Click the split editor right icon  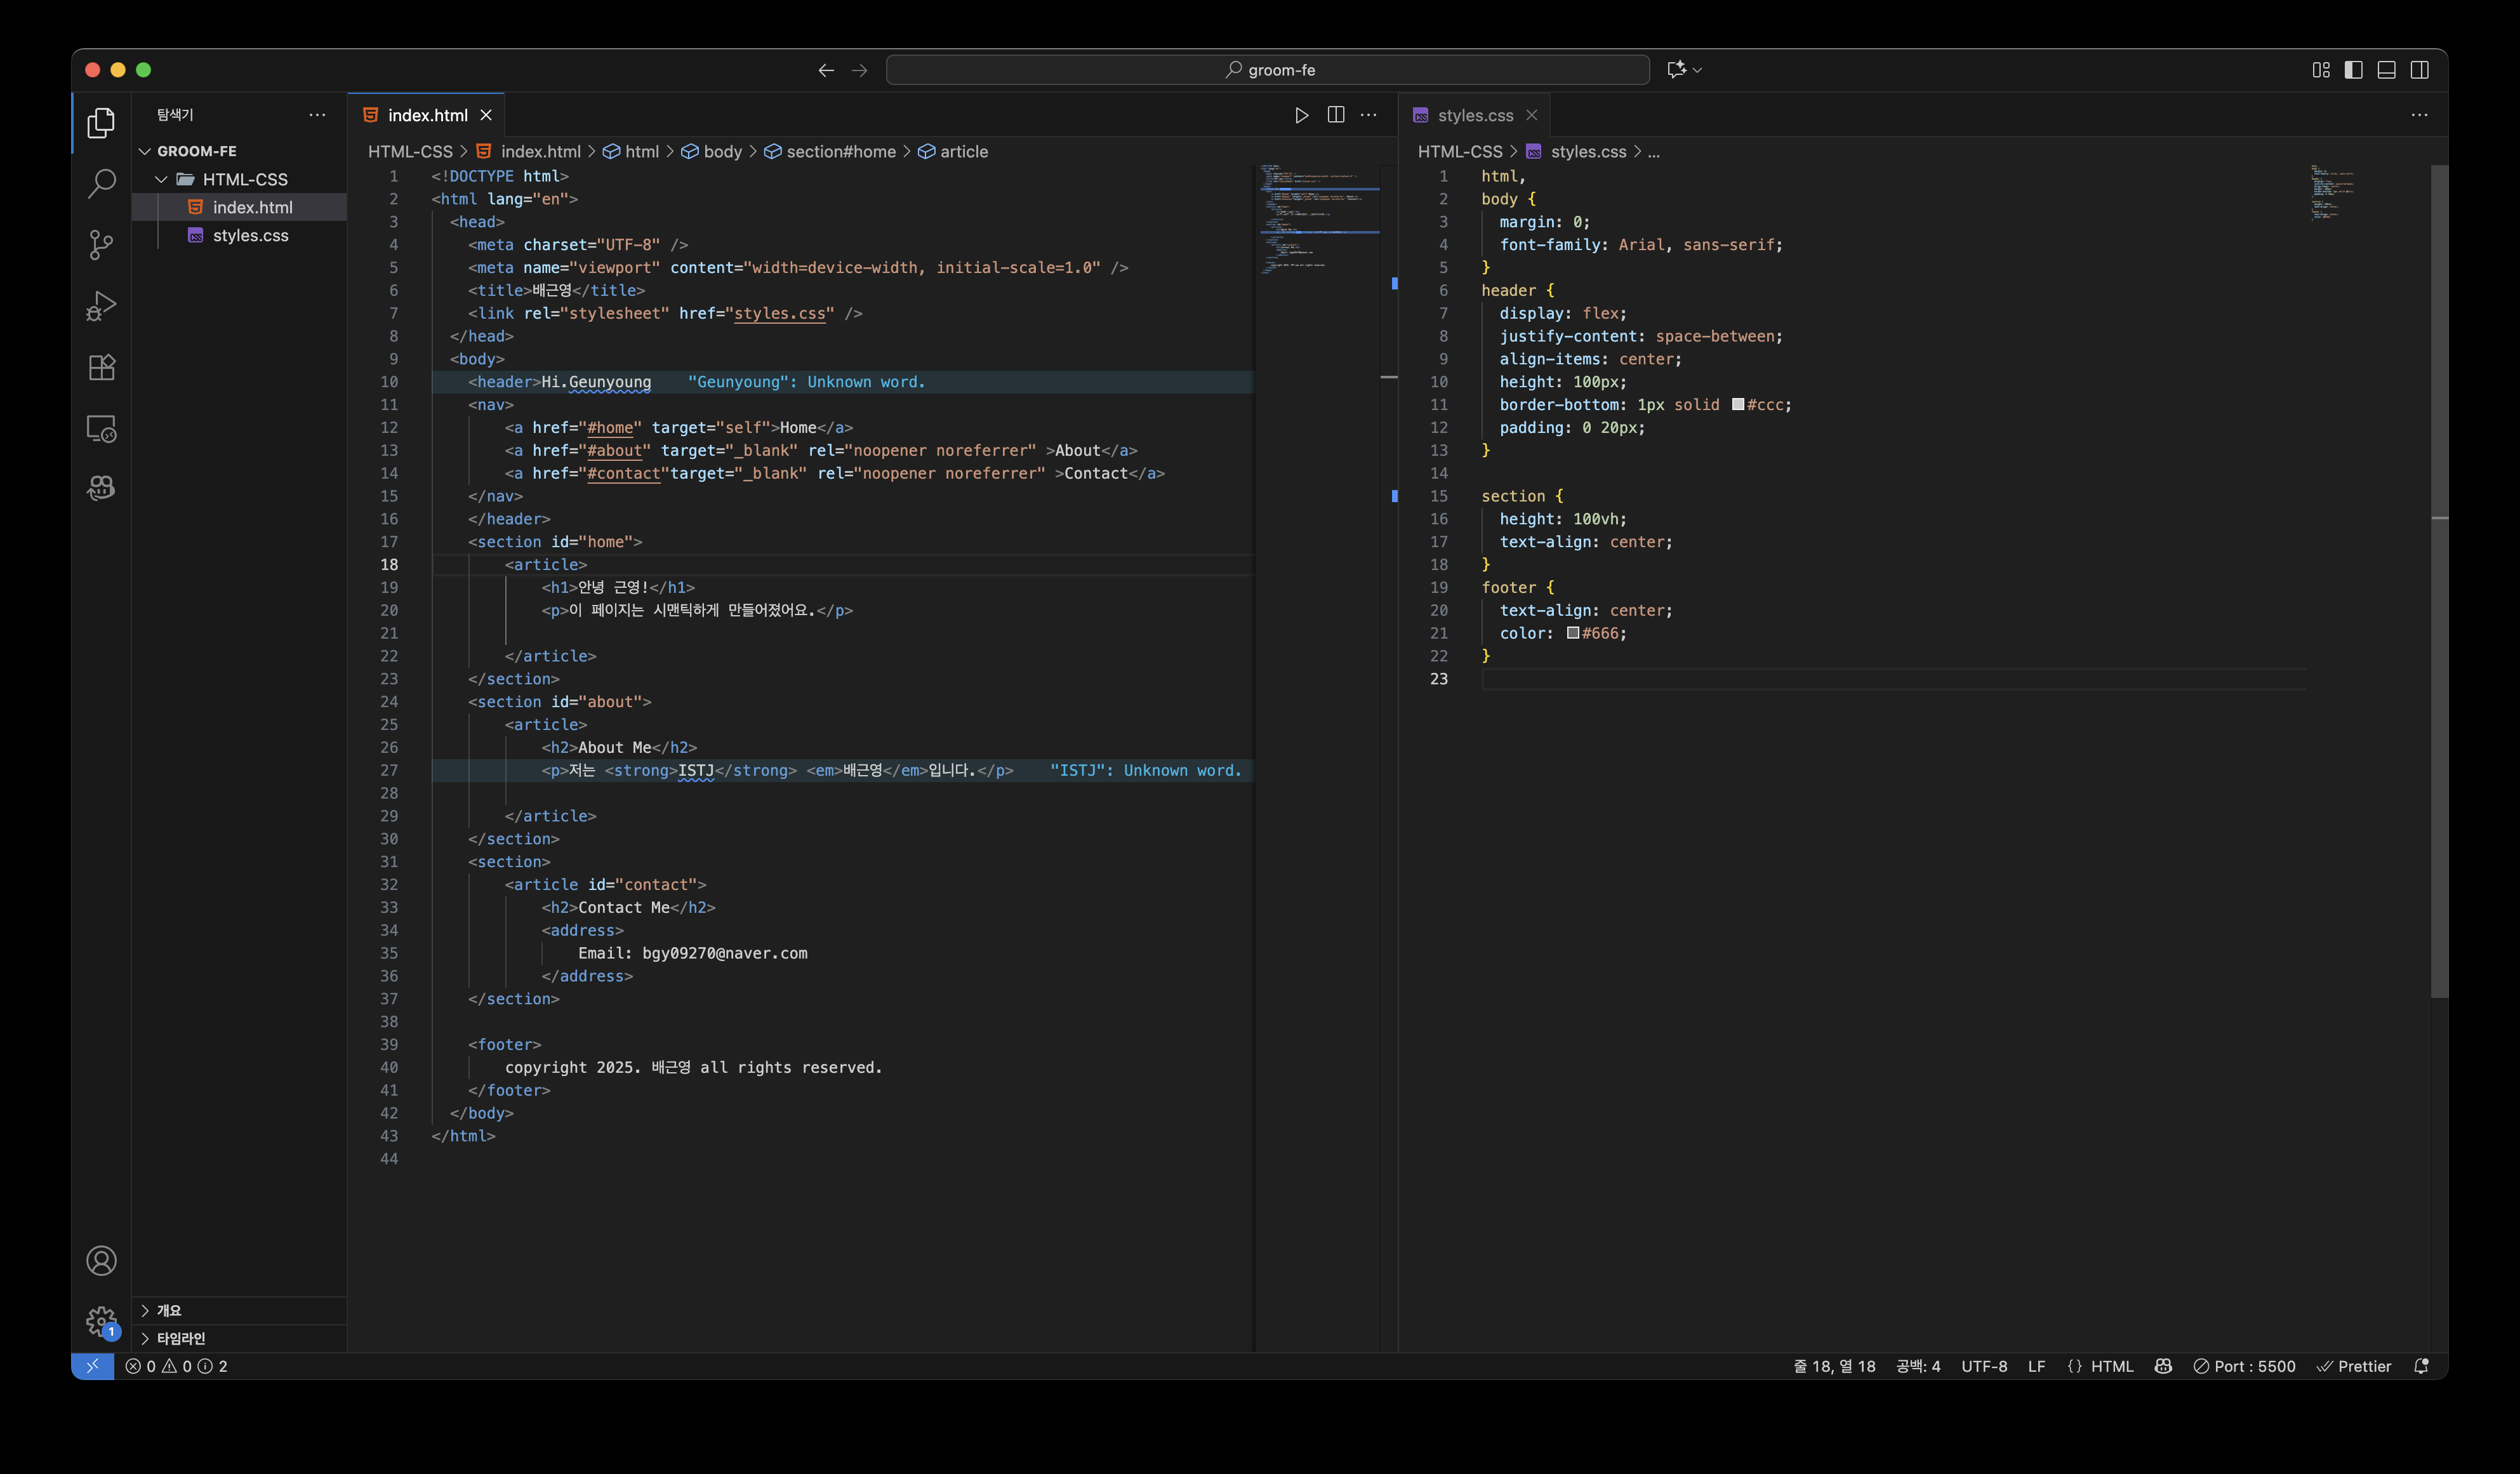(x=1335, y=115)
